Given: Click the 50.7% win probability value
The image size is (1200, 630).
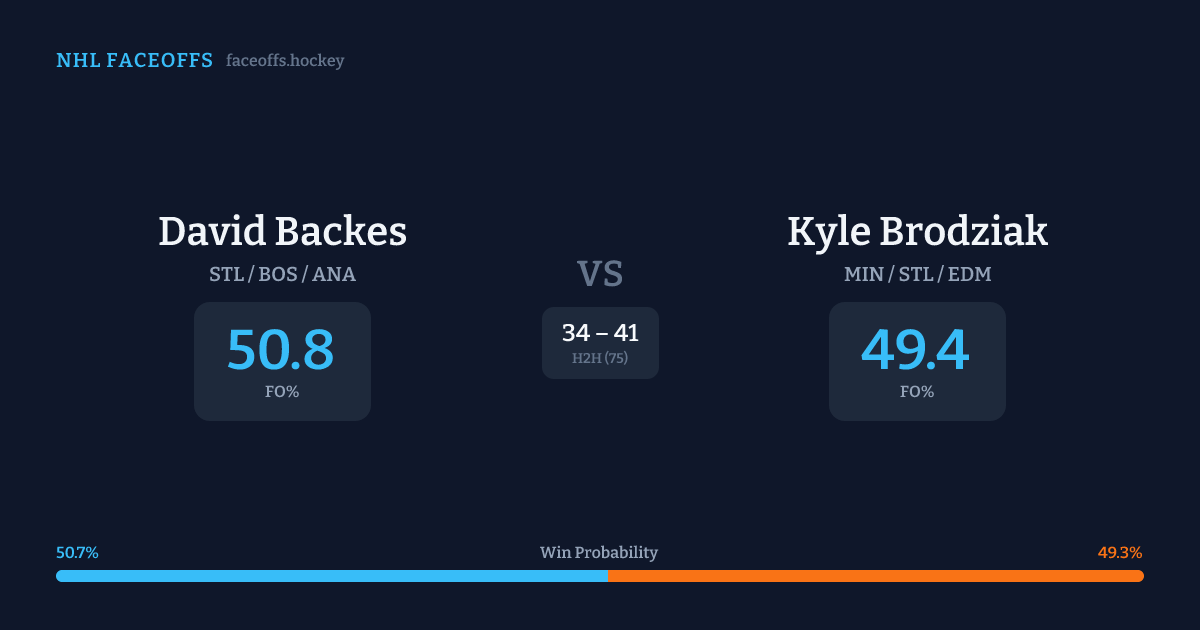Looking at the screenshot, I should click(x=77, y=553).
